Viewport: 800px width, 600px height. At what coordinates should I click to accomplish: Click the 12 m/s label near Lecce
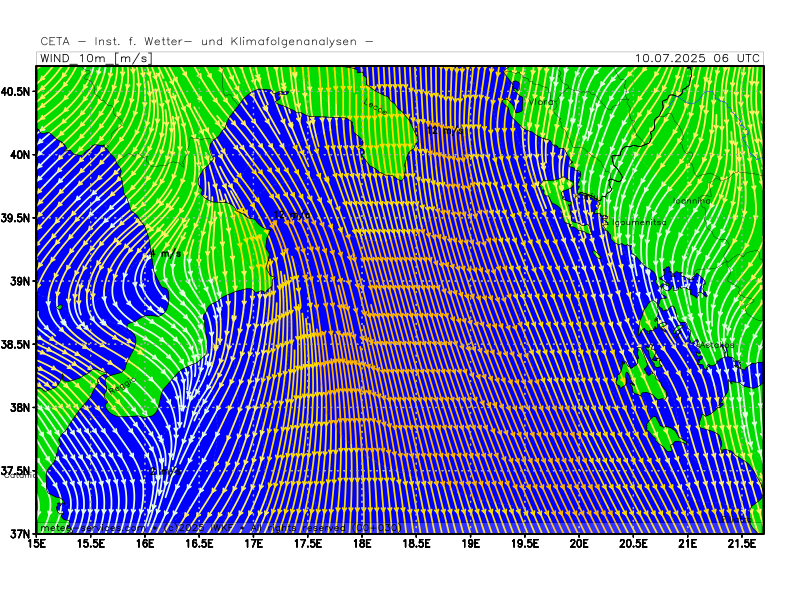click(x=445, y=131)
